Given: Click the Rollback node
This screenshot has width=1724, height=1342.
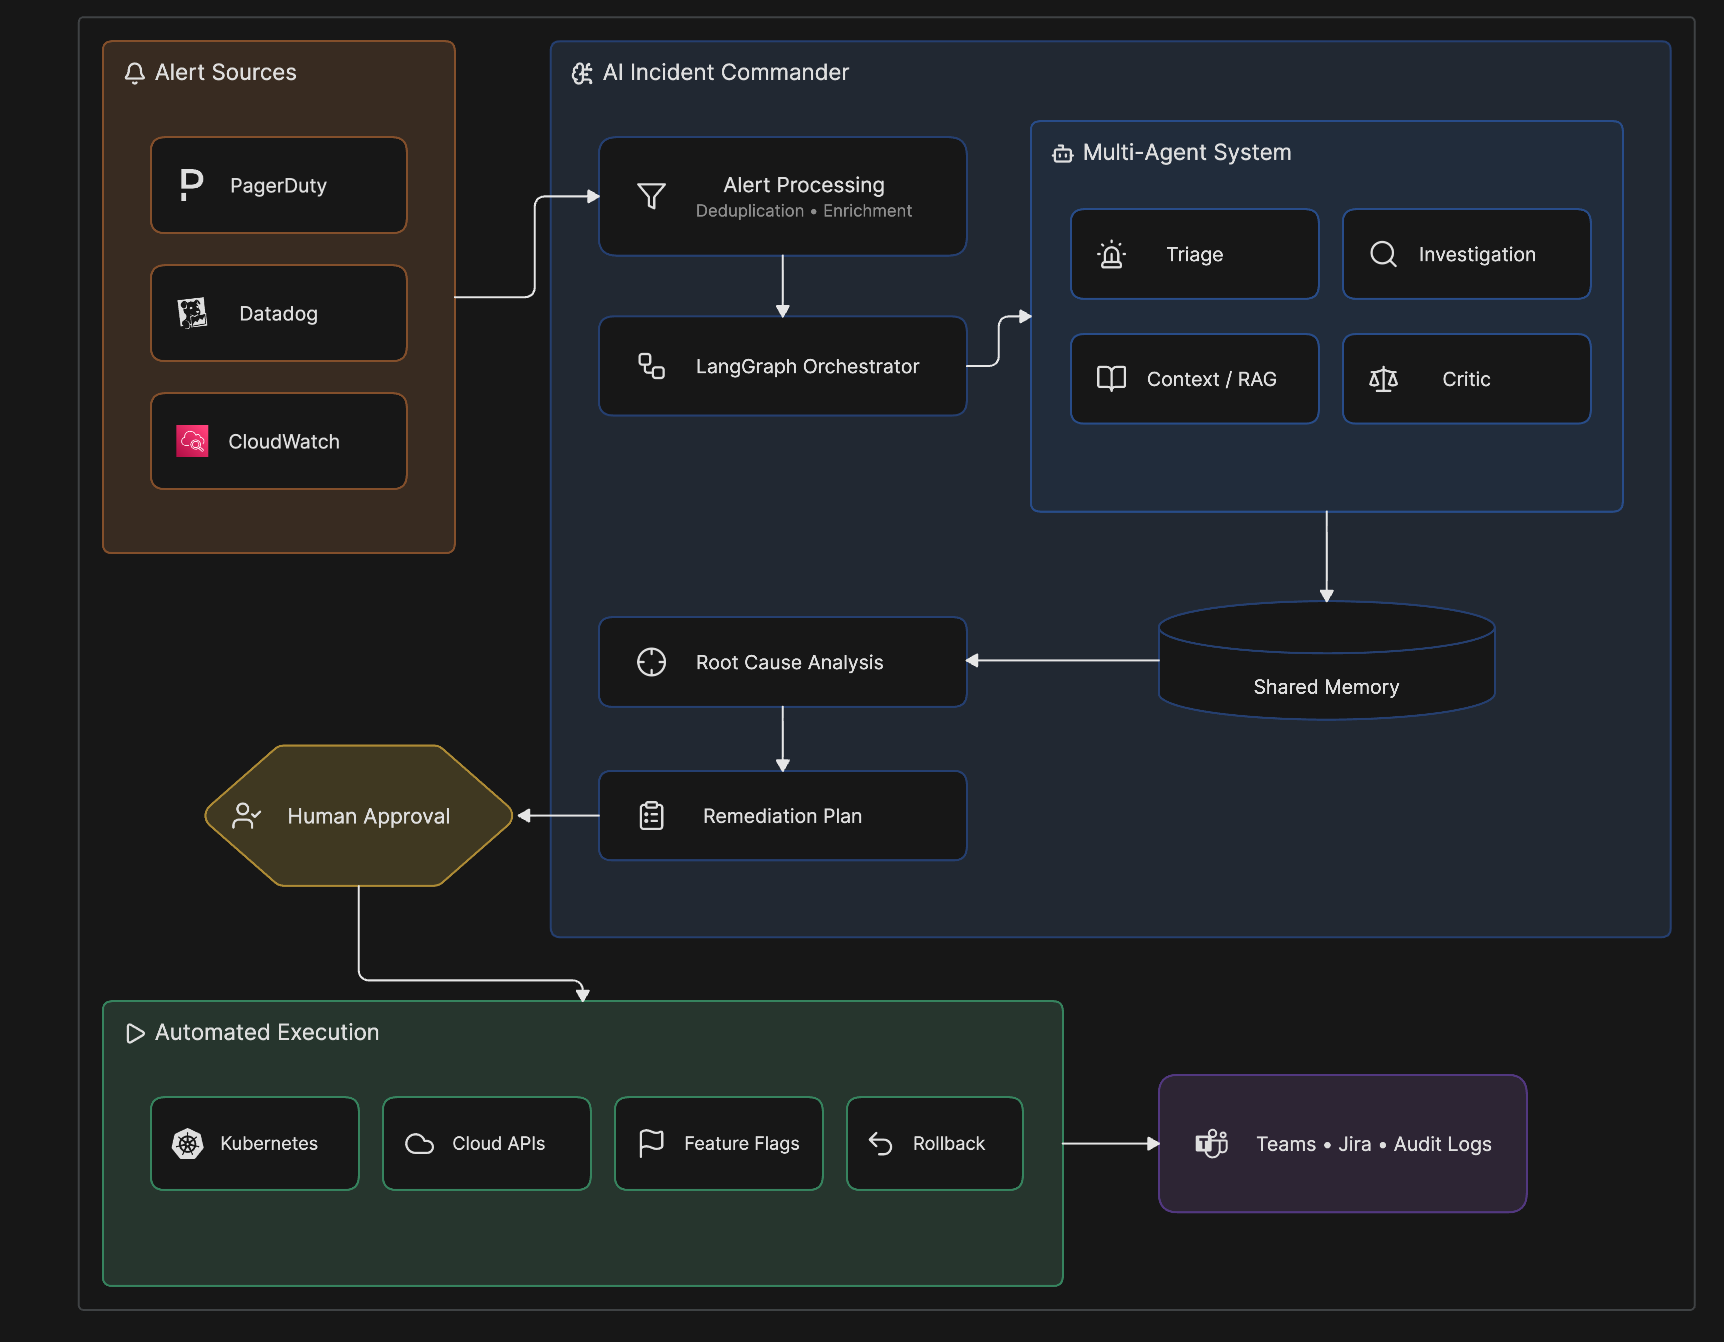Looking at the screenshot, I should [x=935, y=1143].
